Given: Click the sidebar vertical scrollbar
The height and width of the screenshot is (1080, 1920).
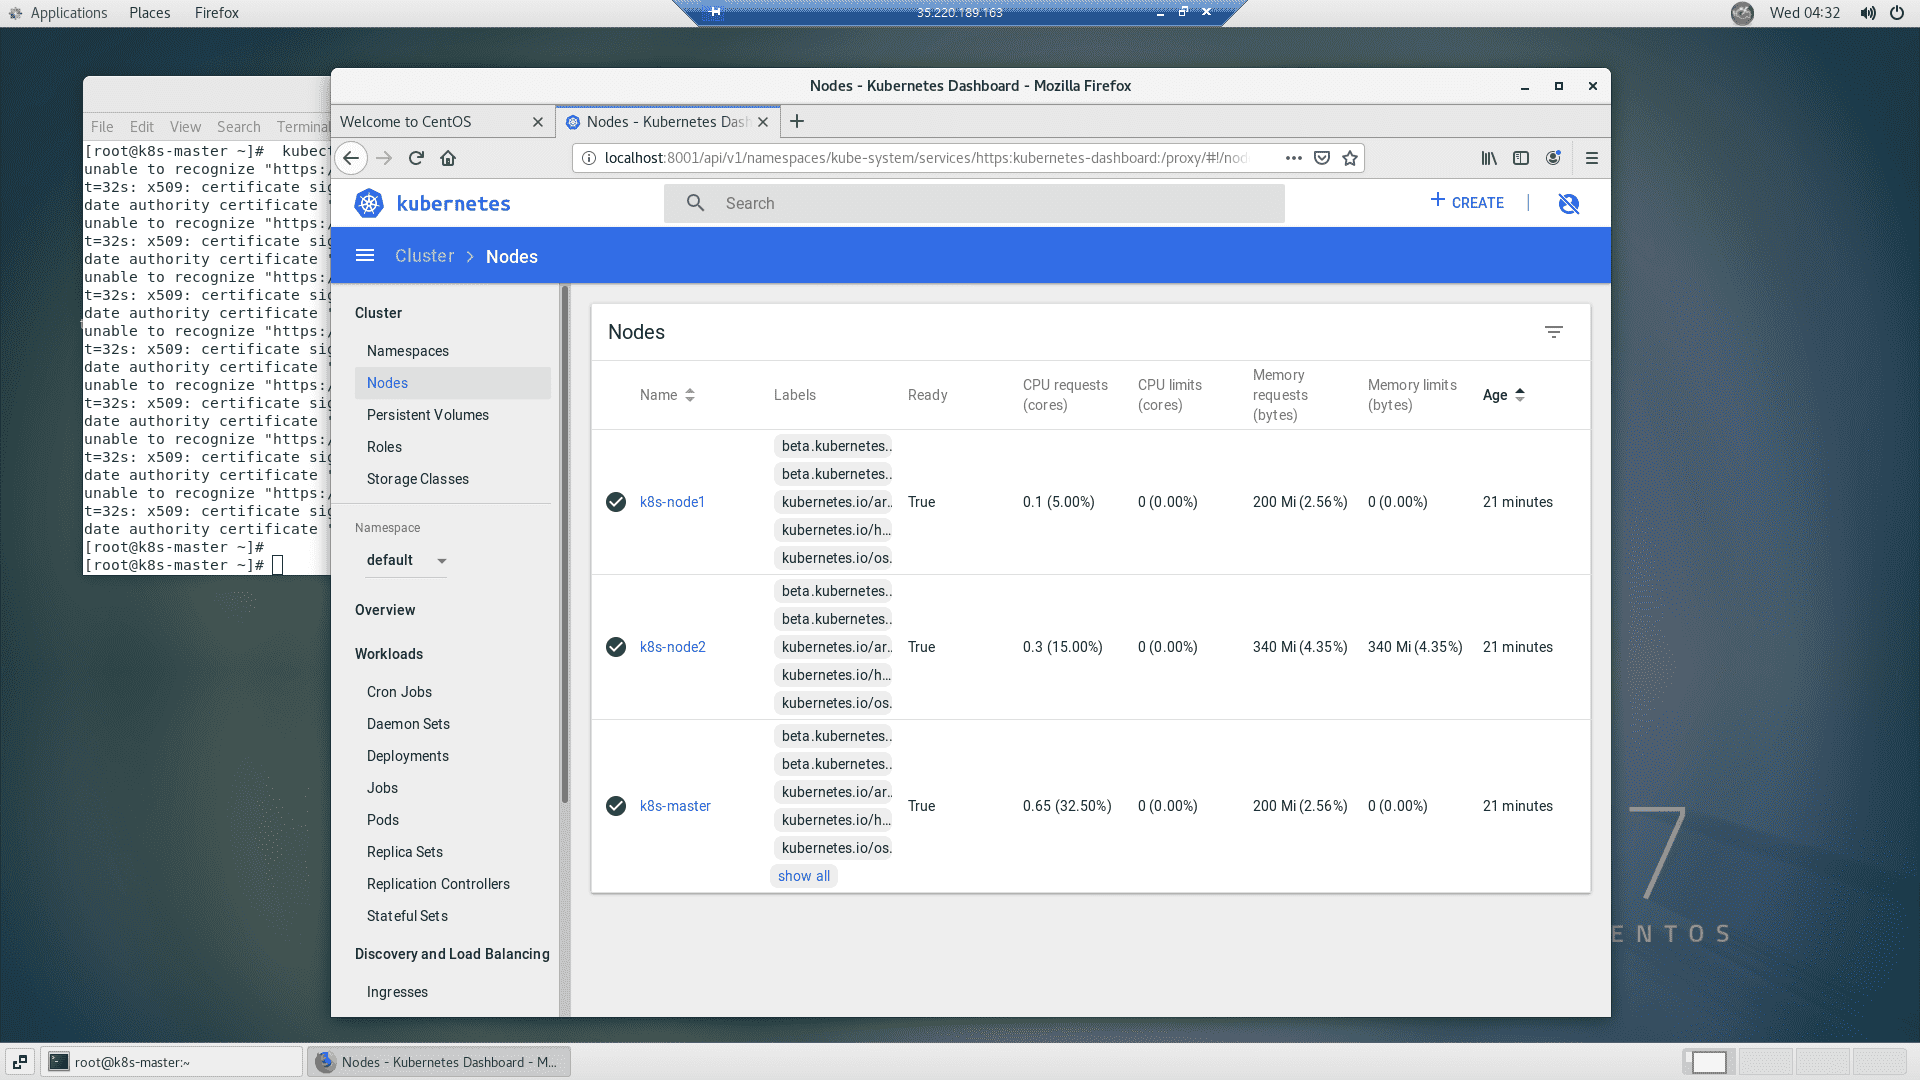Looking at the screenshot, I should point(564,545).
